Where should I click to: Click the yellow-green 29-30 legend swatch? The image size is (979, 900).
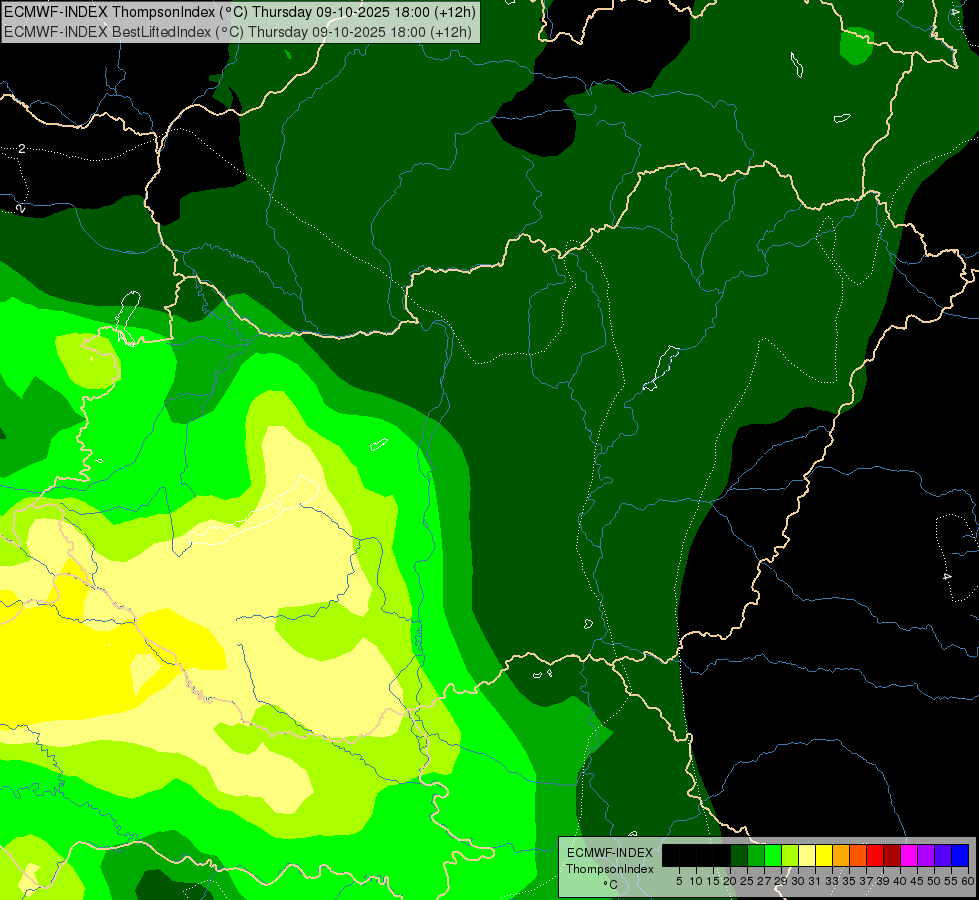(790, 855)
